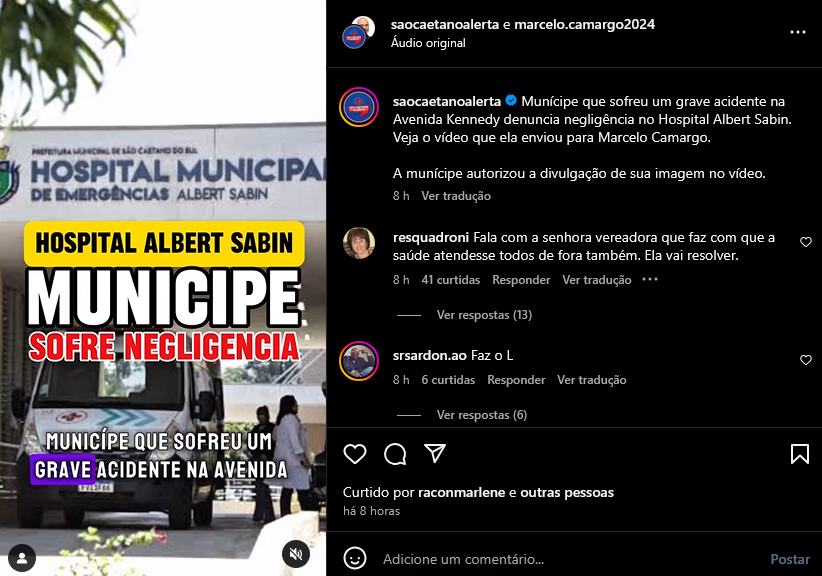Like resquadroni's comment
The width and height of the screenshot is (822, 576).
point(806,242)
